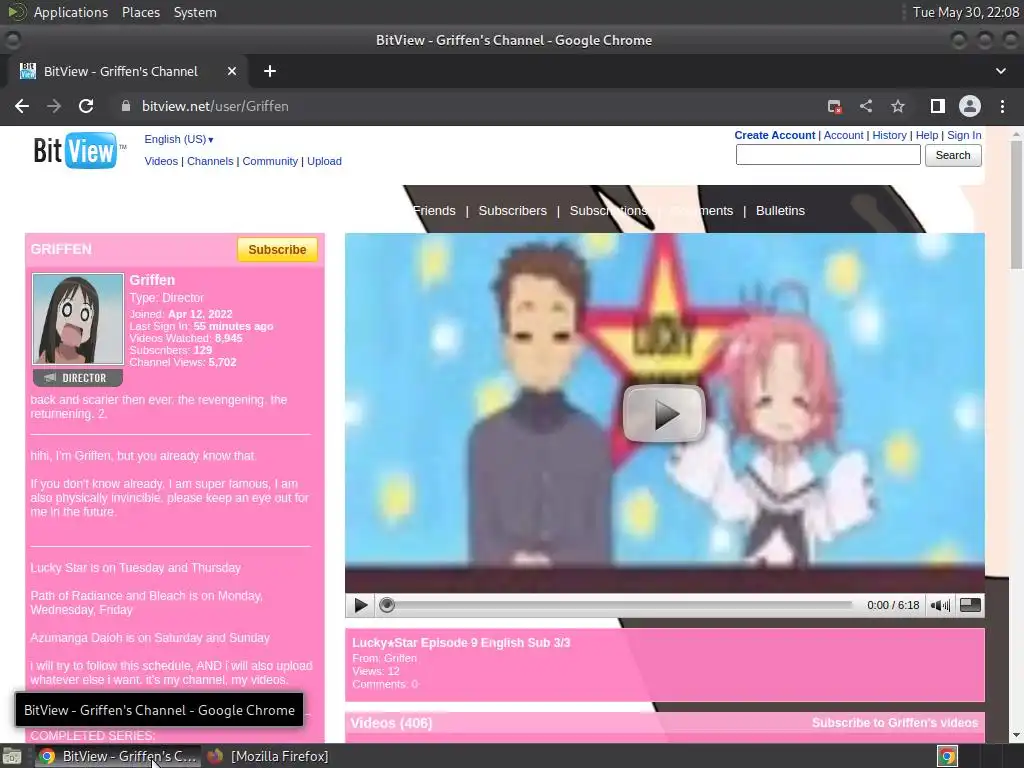Share this page via share icon
The image size is (1024, 768).
tap(866, 106)
